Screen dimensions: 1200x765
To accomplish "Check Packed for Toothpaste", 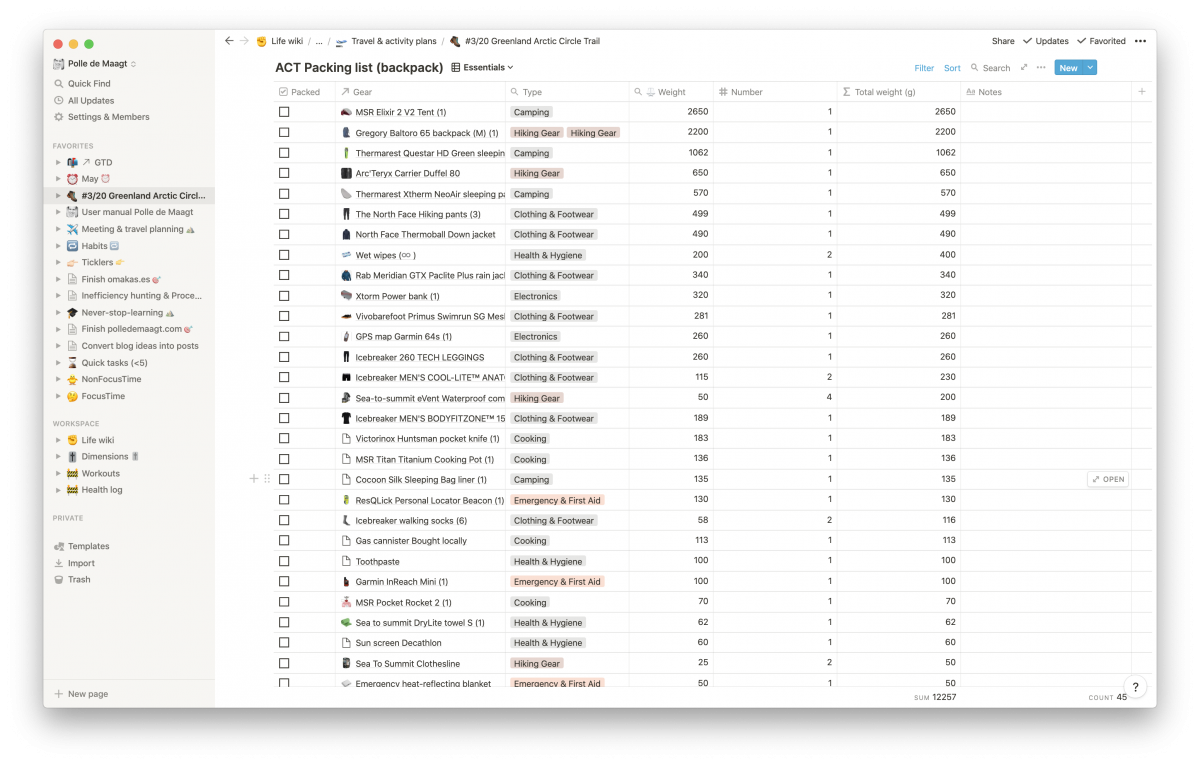I will [x=284, y=561].
